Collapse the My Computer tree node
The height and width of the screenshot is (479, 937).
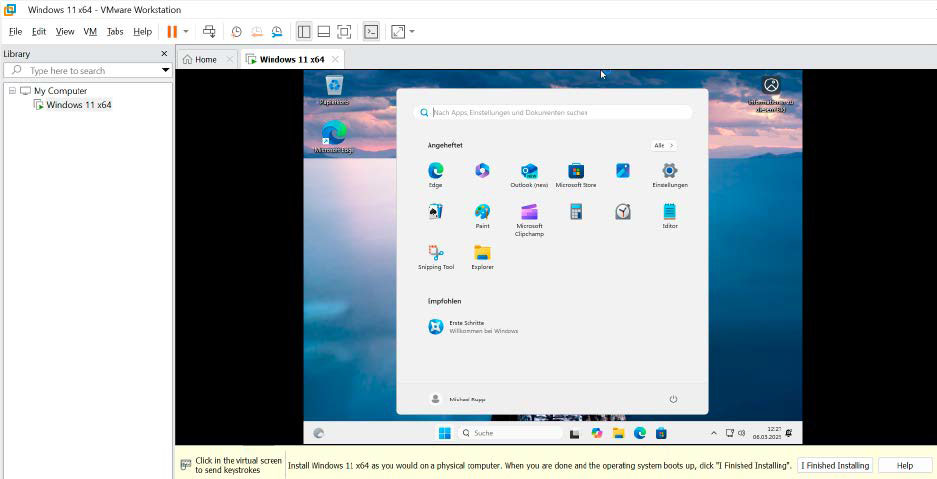13,91
